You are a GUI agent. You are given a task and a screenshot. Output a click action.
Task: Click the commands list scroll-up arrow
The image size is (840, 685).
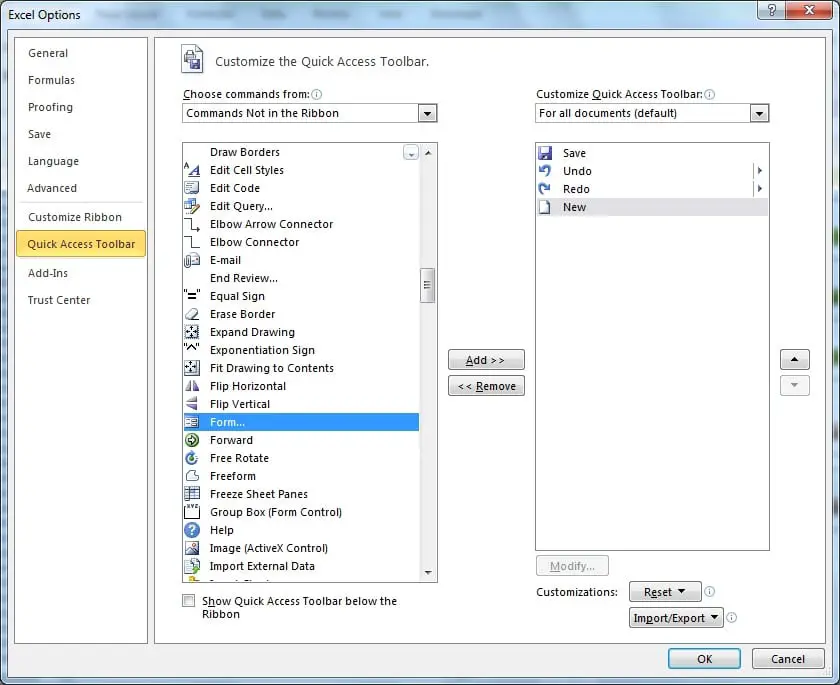pos(428,153)
